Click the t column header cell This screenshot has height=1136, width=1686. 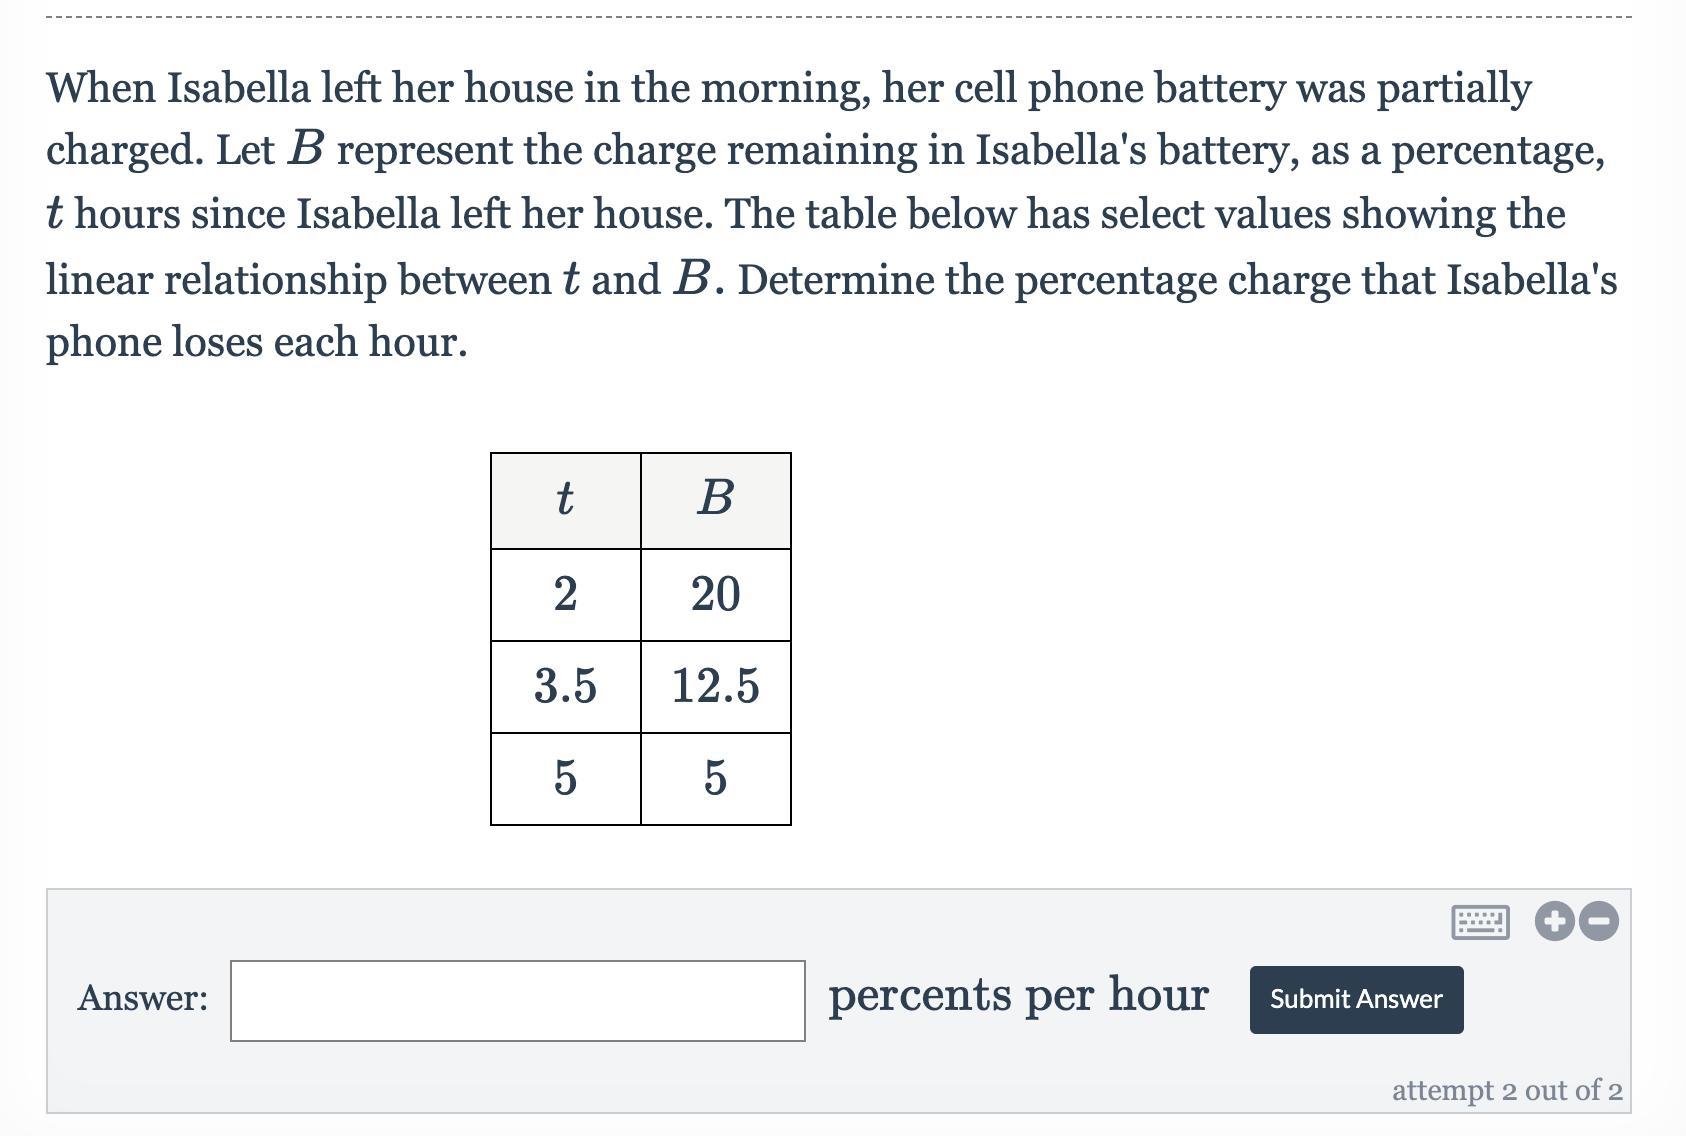[565, 500]
